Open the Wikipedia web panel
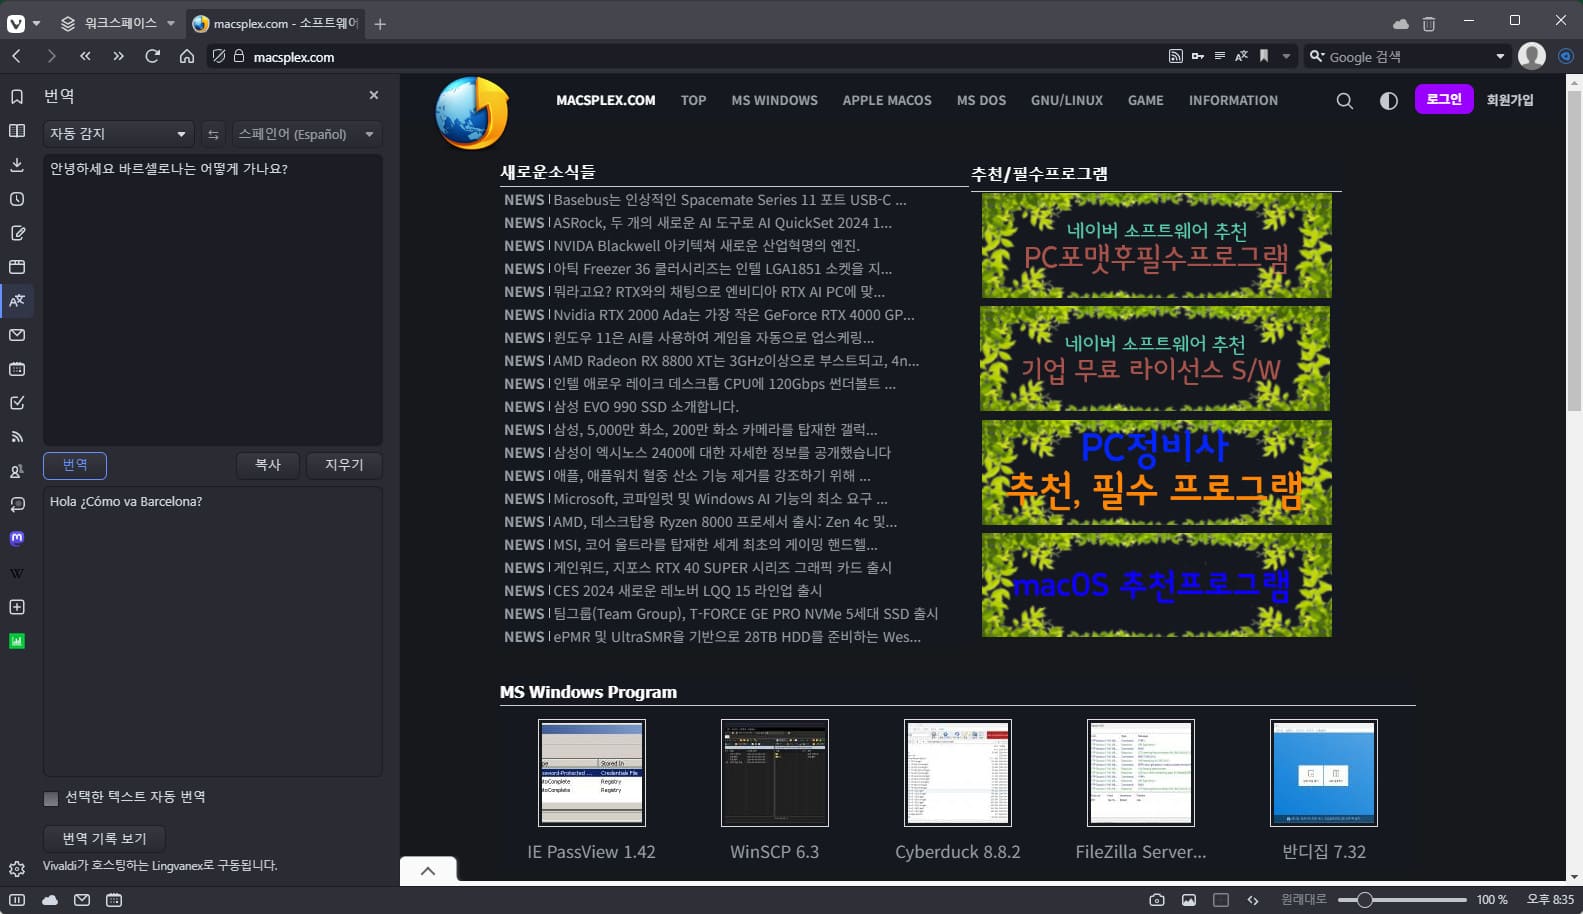This screenshot has height=914, width=1583. click(x=17, y=573)
